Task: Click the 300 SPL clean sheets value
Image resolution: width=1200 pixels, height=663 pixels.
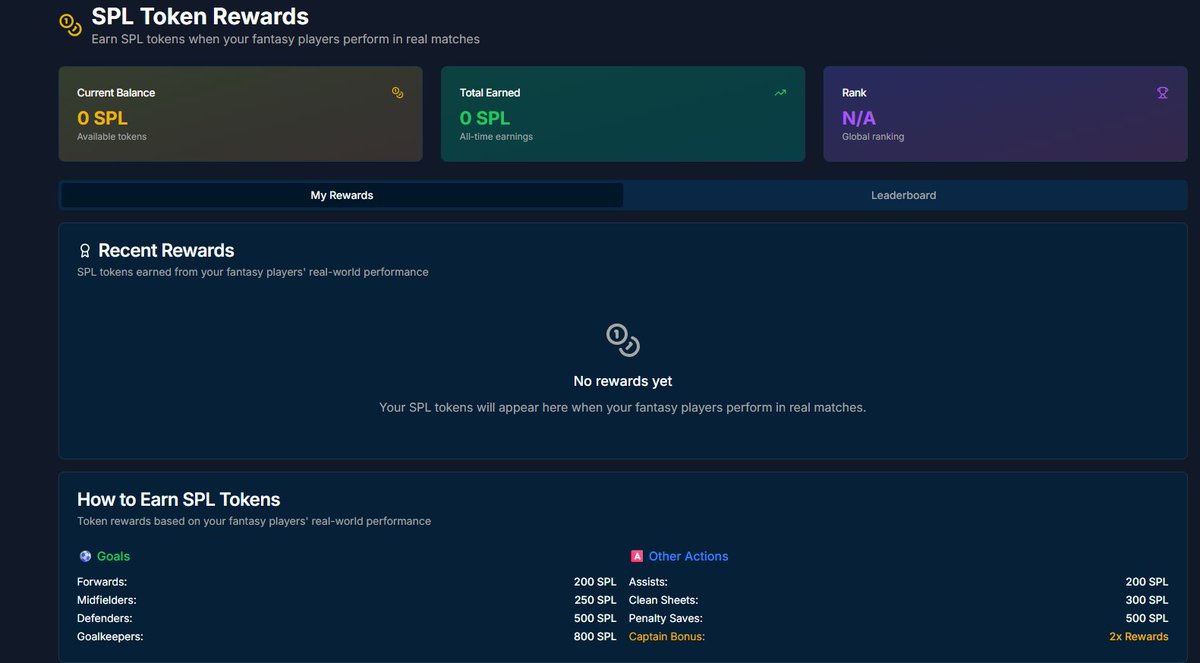Action: coord(1147,600)
